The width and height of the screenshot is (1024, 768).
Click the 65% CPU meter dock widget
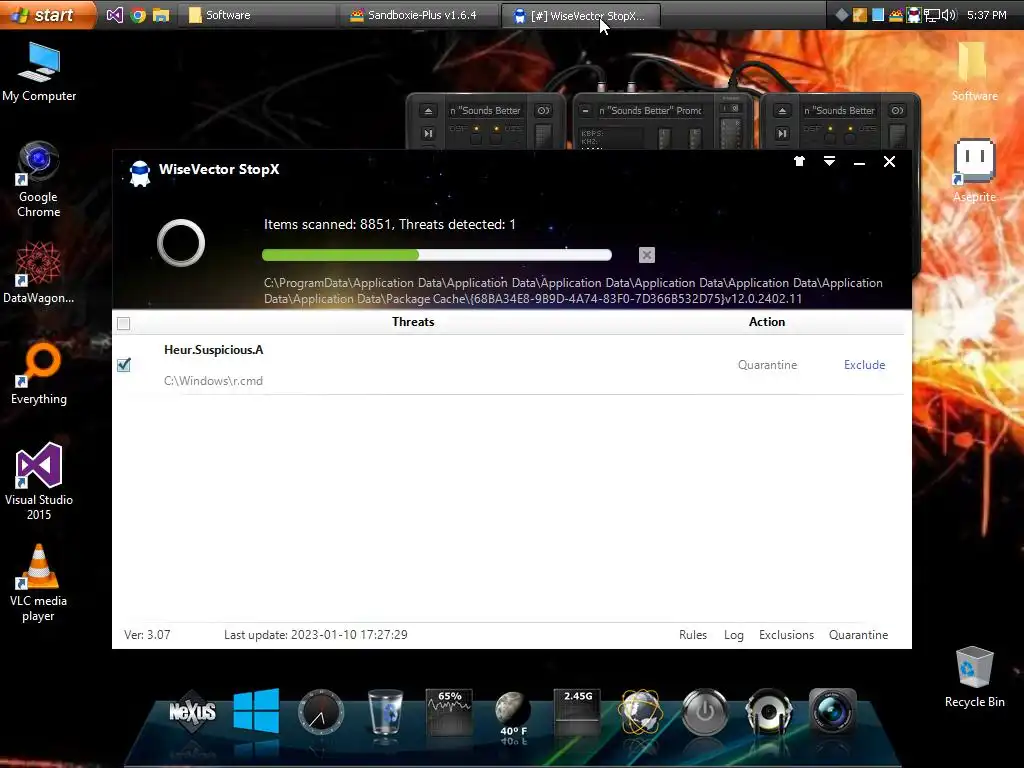[449, 711]
